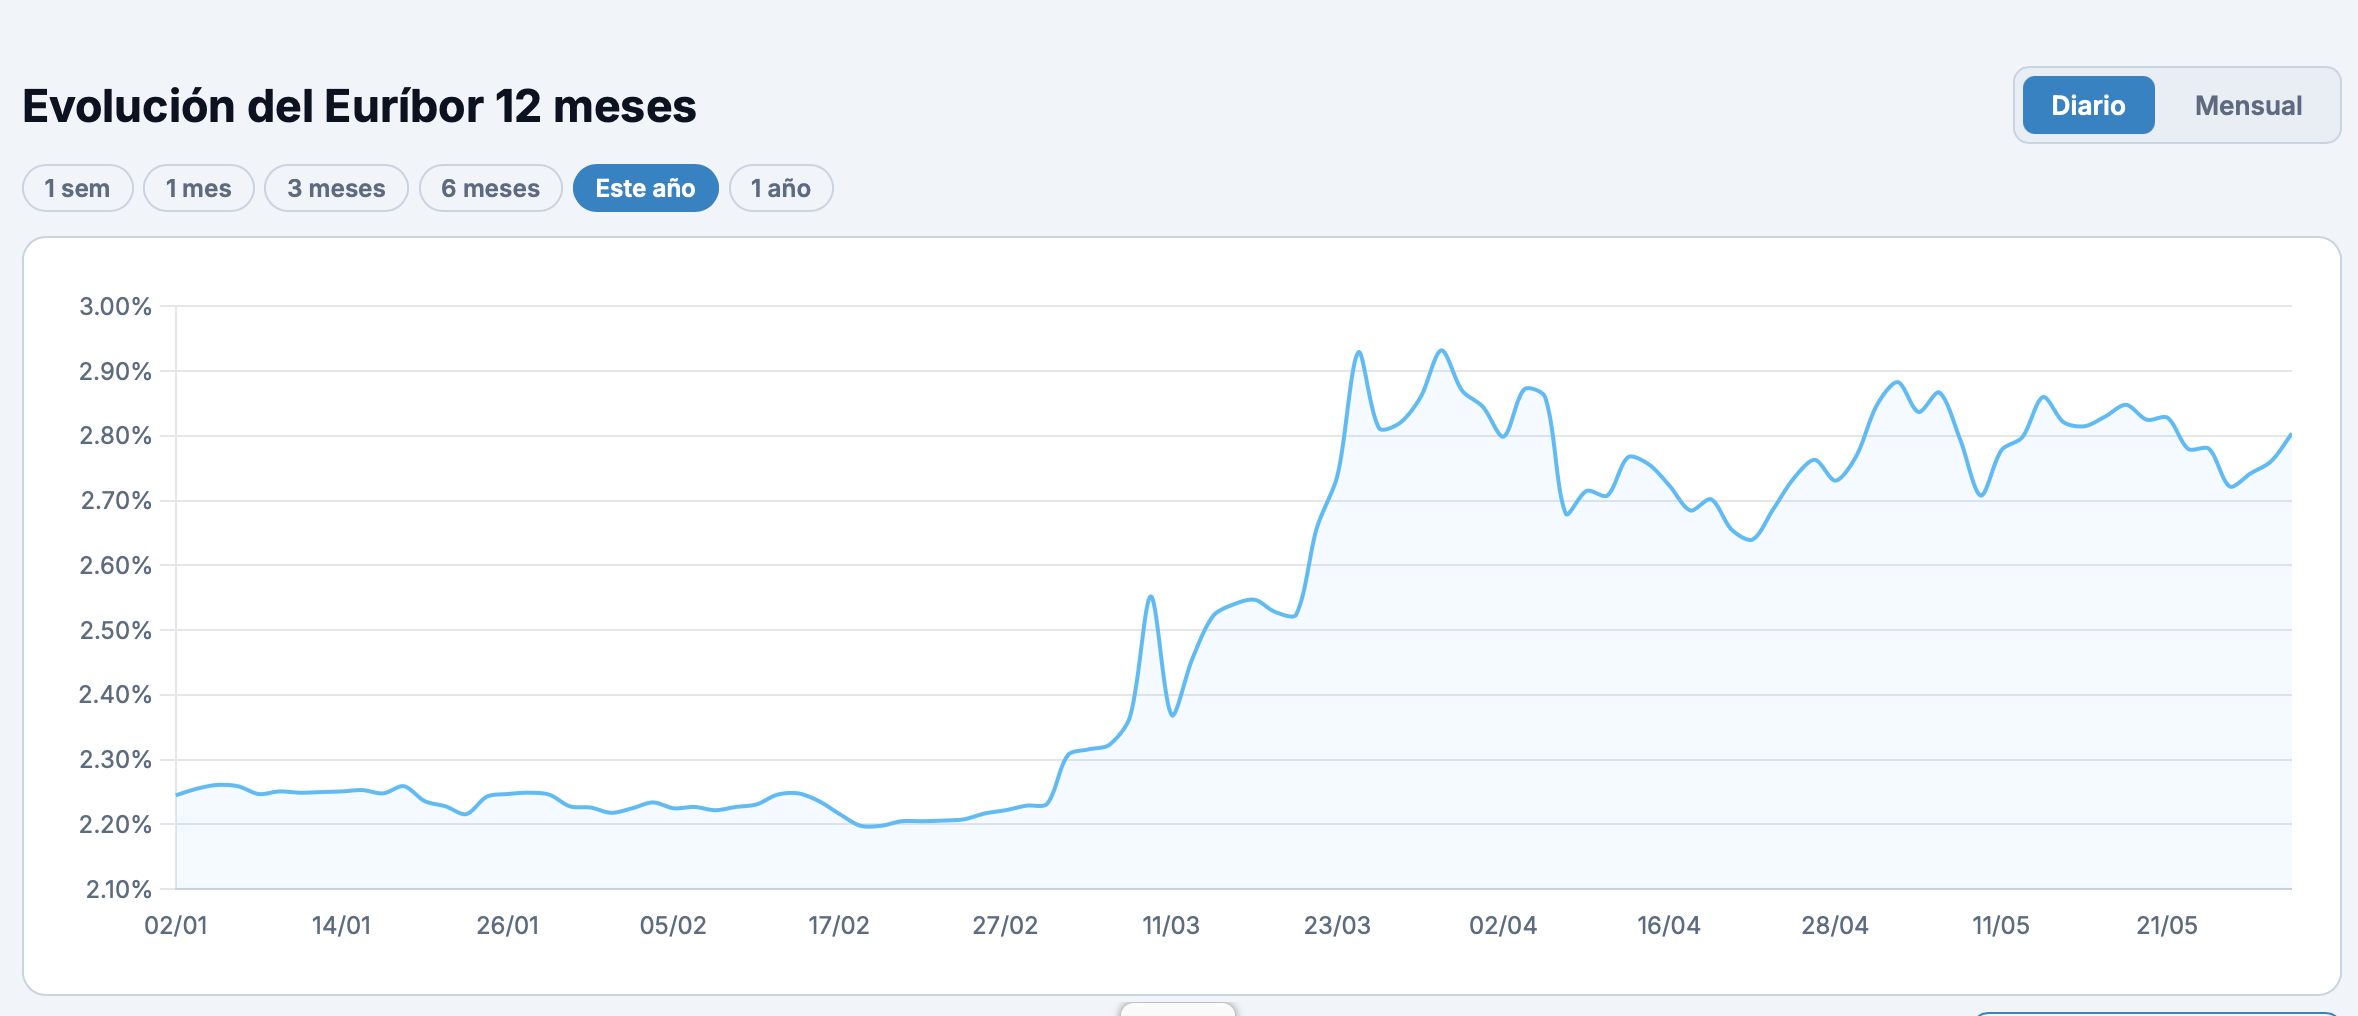Click the 21/05 date label on axis
The image size is (2358, 1016).
click(x=2167, y=925)
